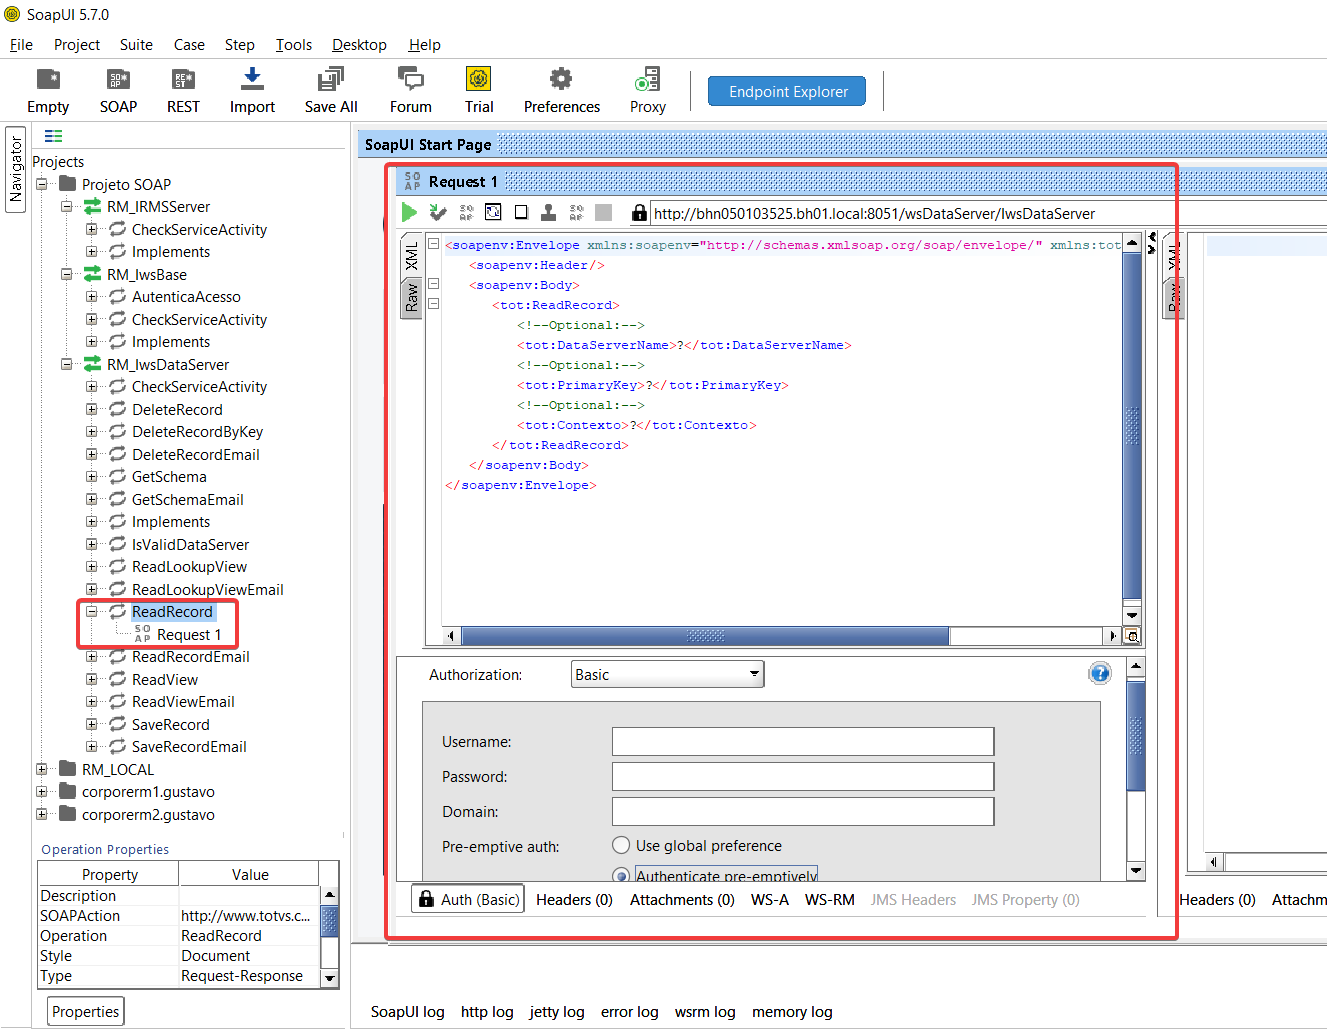Collapse the soapenv:Body XML fold toggle
Viewport: 1327px width, 1029px height.
[x=433, y=284]
